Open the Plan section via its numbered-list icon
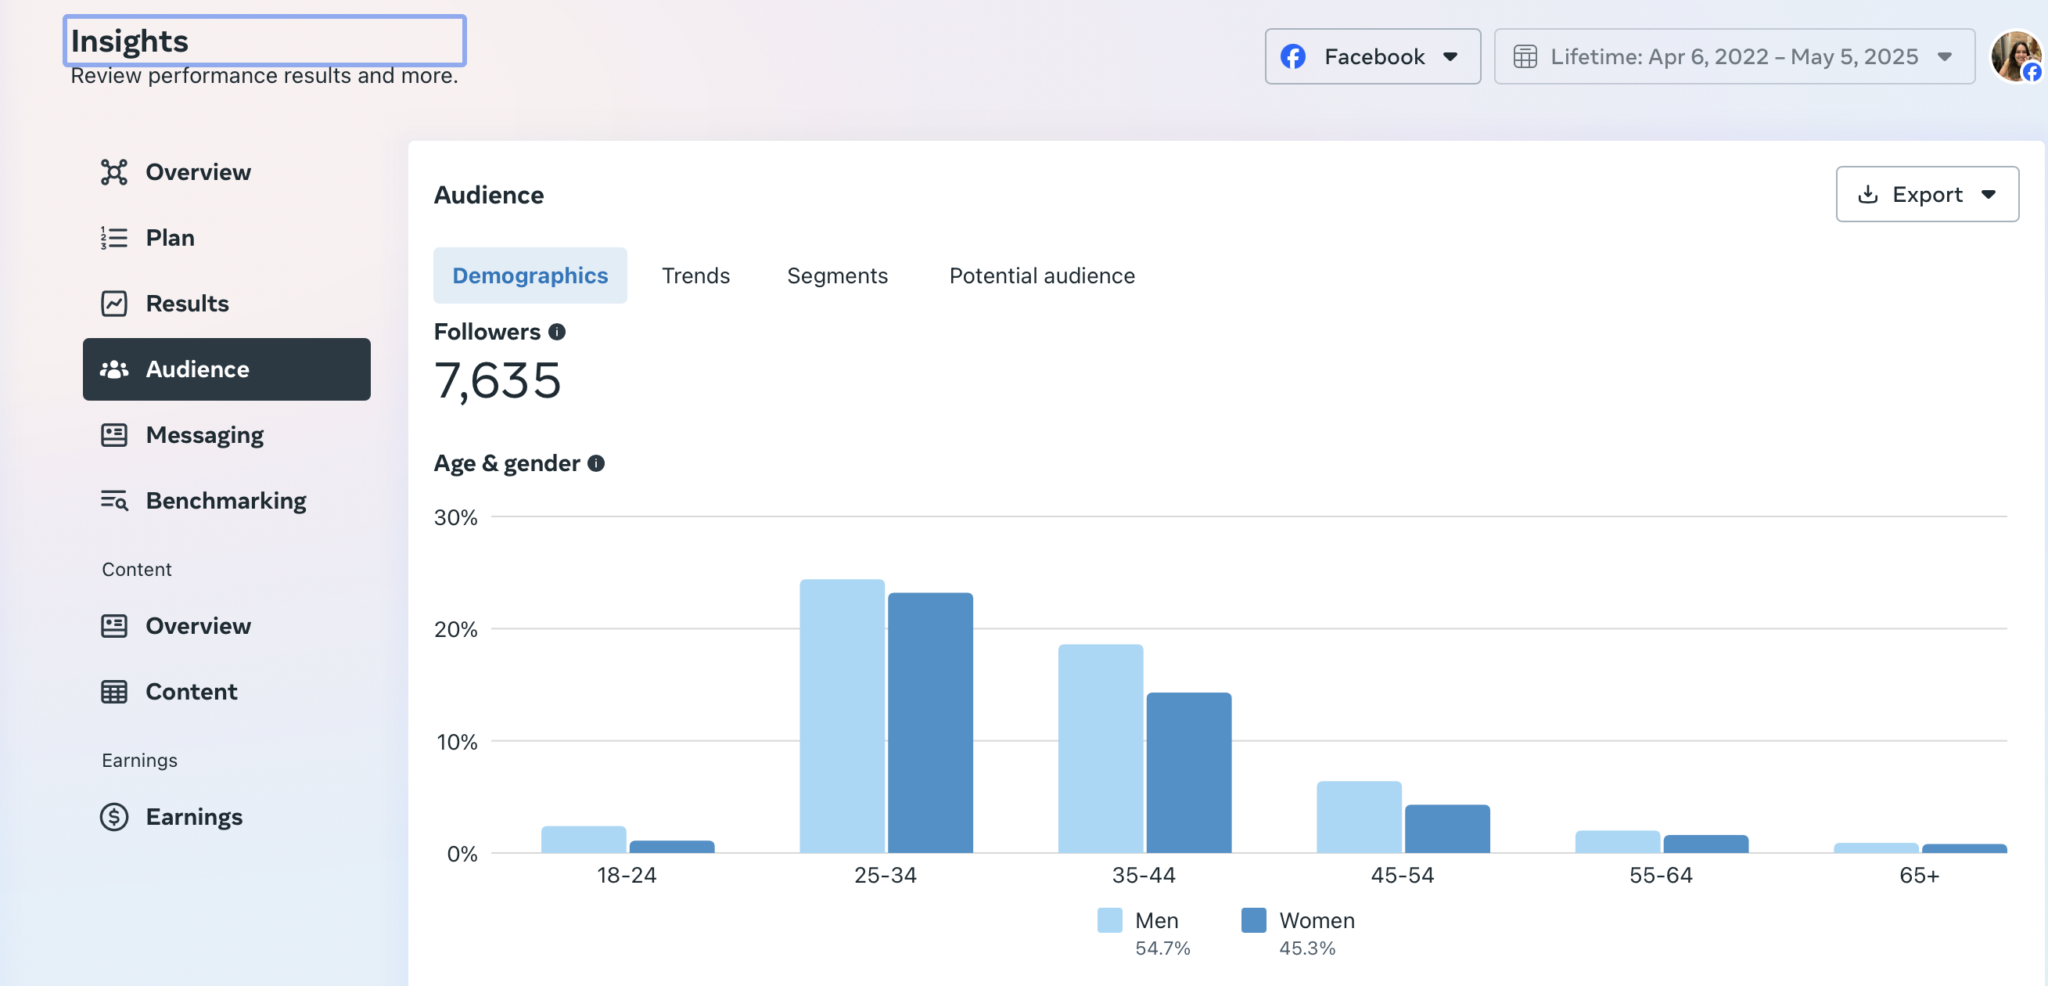2048x986 pixels. click(x=114, y=237)
